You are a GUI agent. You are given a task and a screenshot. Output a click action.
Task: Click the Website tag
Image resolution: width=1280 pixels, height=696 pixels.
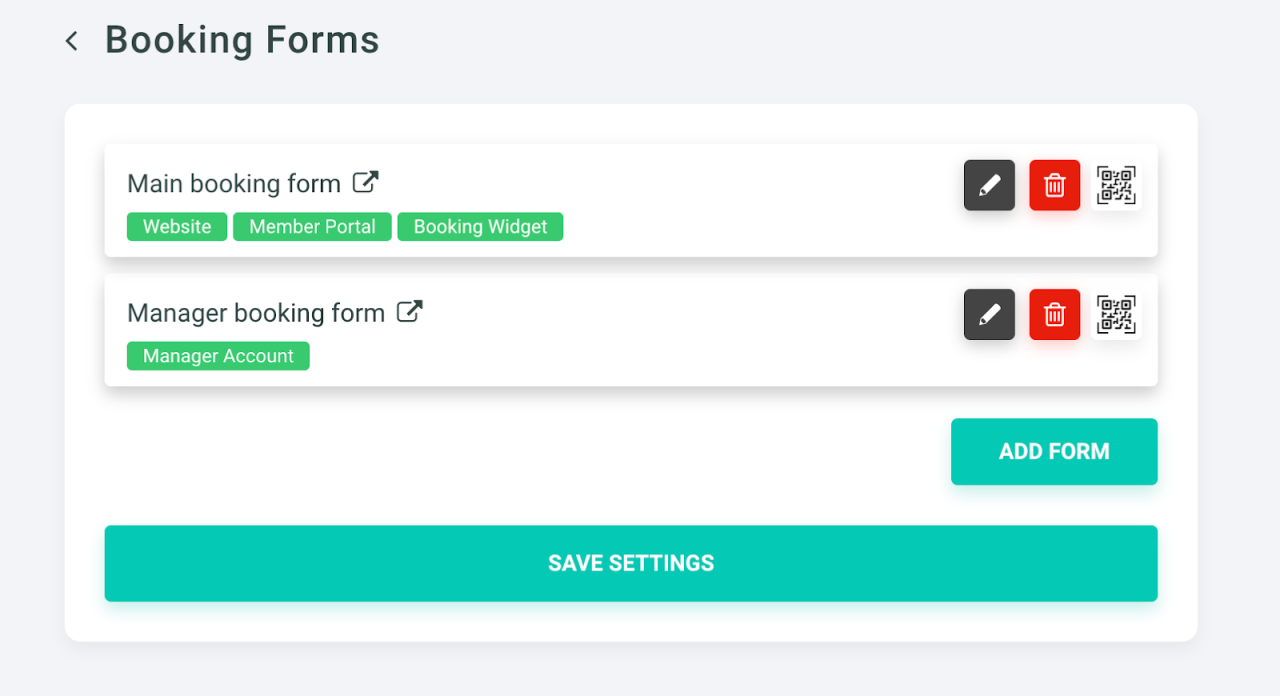pyautogui.click(x=177, y=227)
